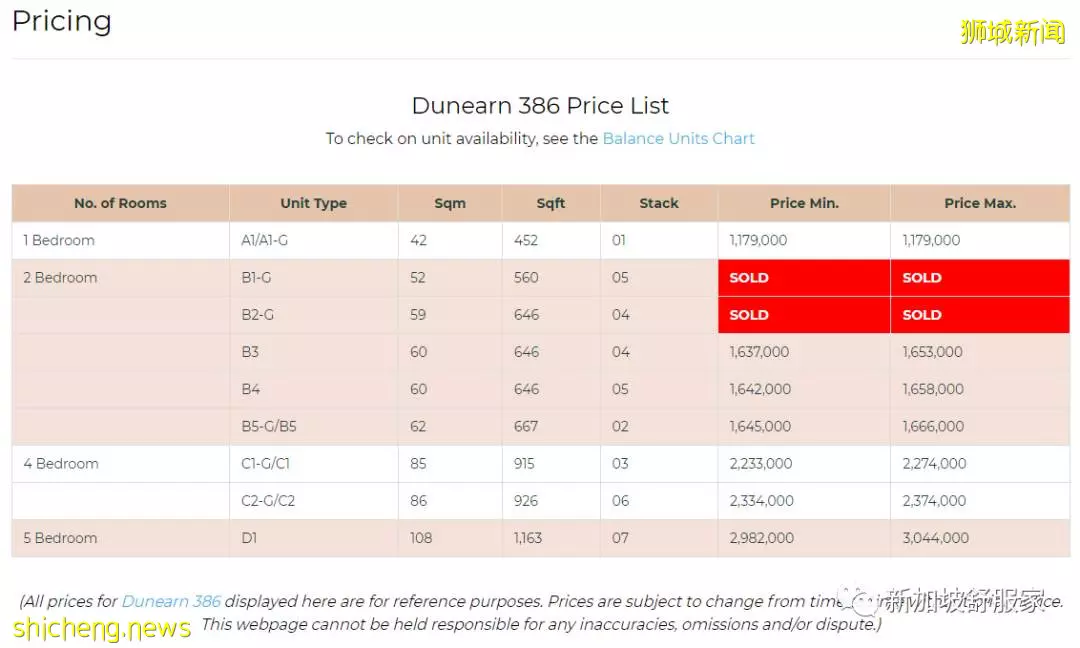Select unit type B2-G

click(258, 315)
